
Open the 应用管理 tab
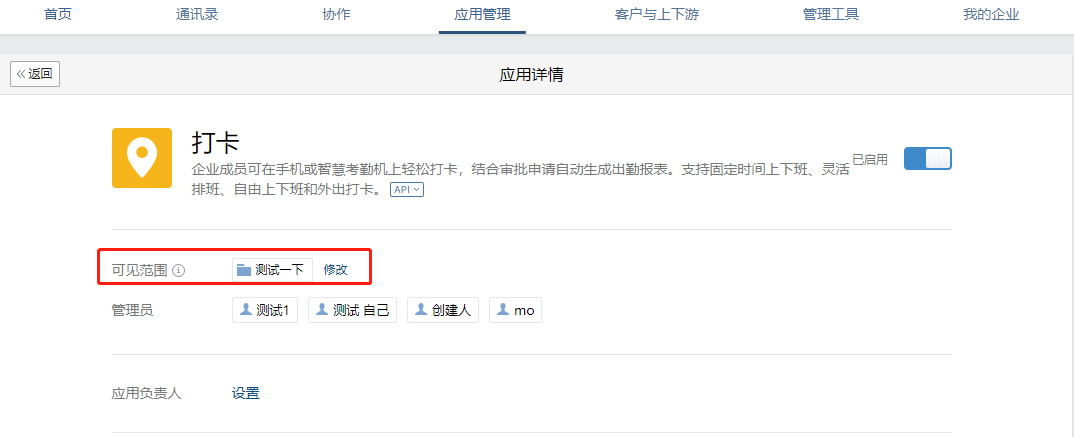tap(482, 14)
